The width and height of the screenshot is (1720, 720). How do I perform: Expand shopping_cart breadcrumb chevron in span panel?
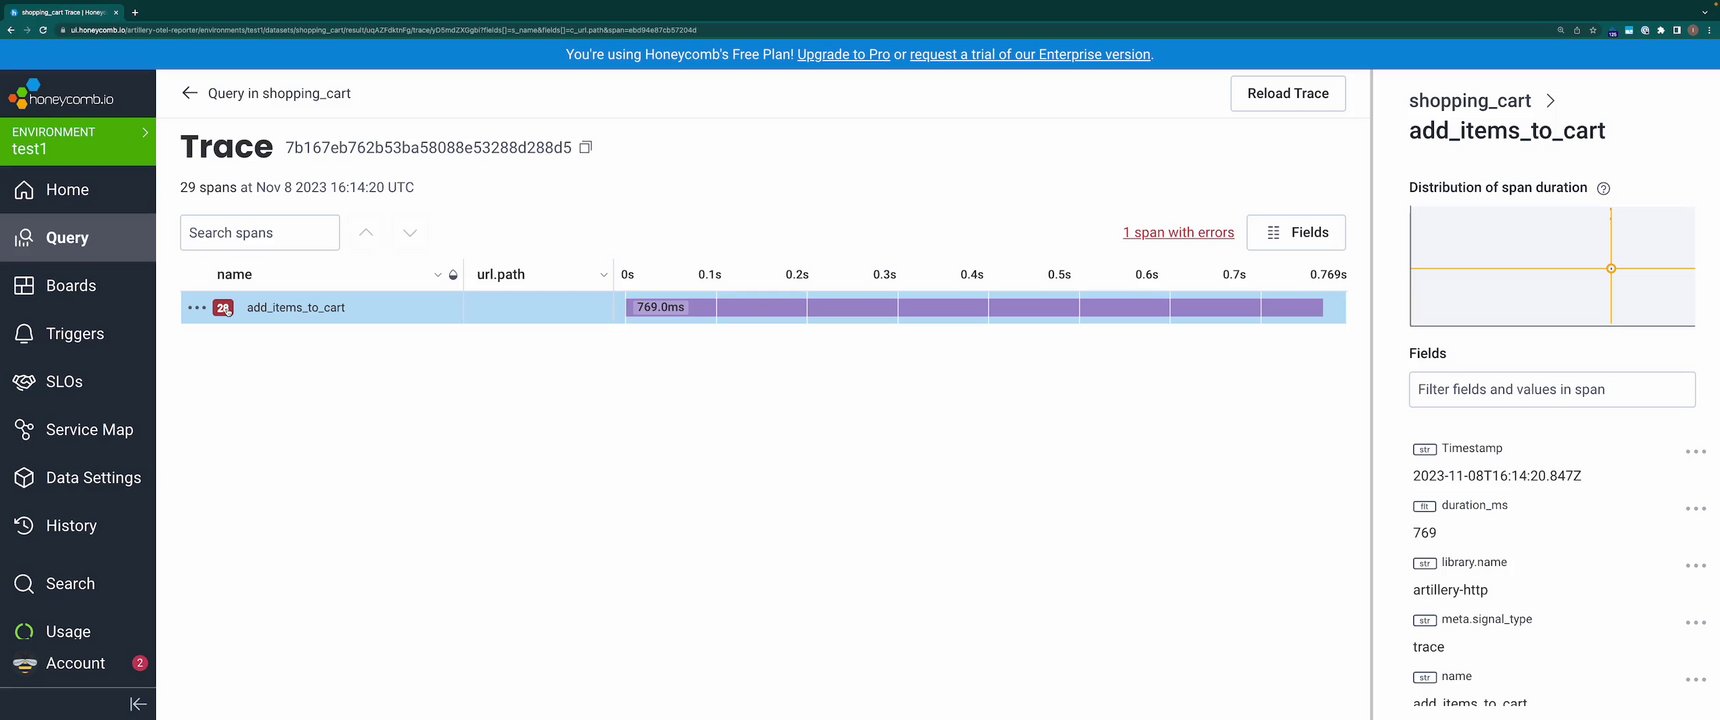(1550, 101)
